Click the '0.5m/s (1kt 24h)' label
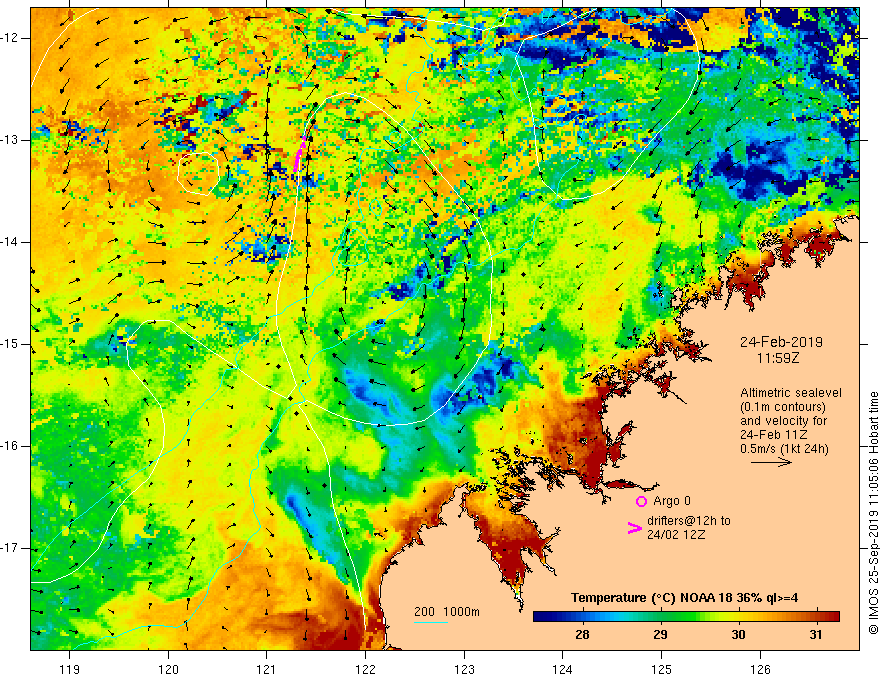 coord(784,448)
